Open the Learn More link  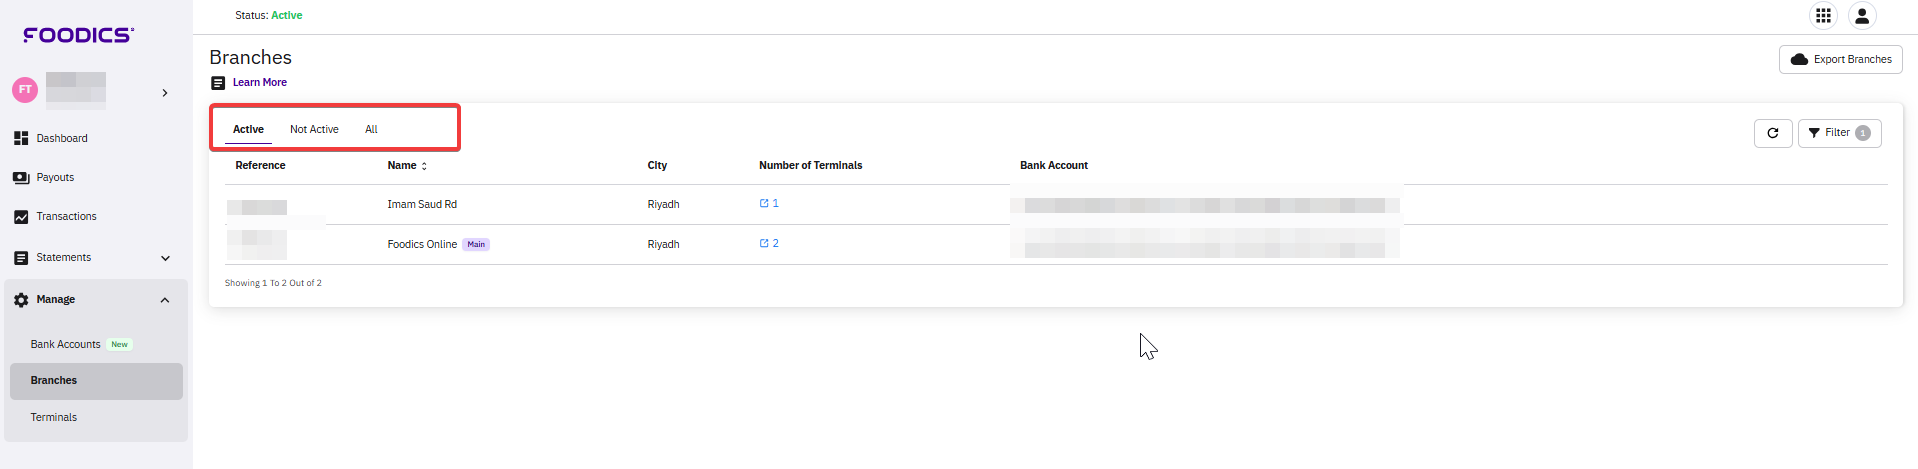259,83
